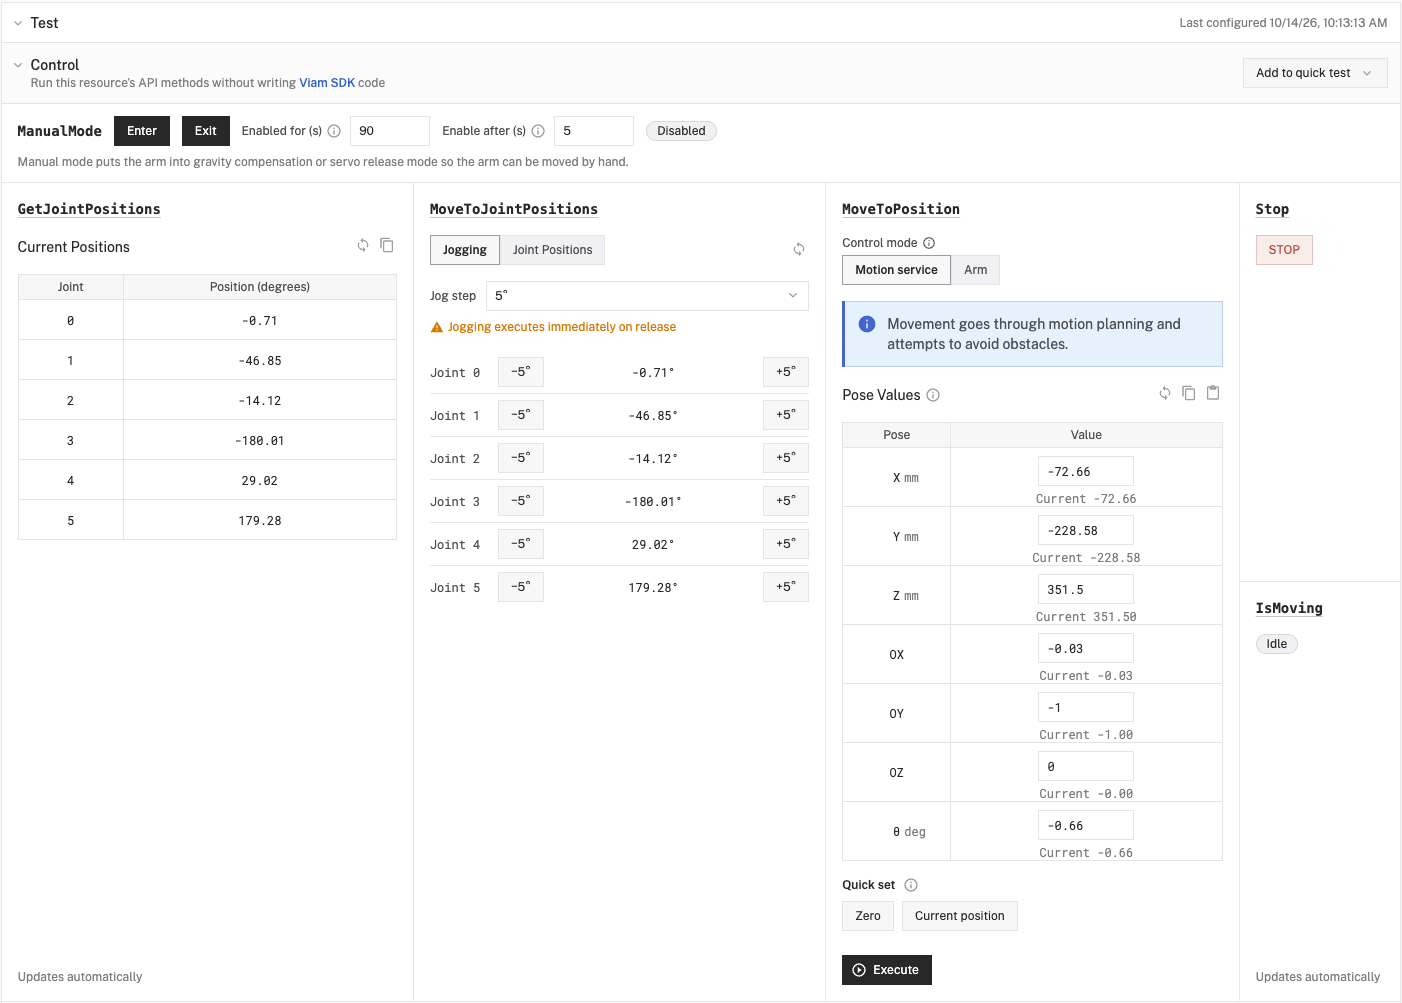Copy Pose Values icon
Viewport: 1402px width, 1003px height.
click(x=1189, y=393)
